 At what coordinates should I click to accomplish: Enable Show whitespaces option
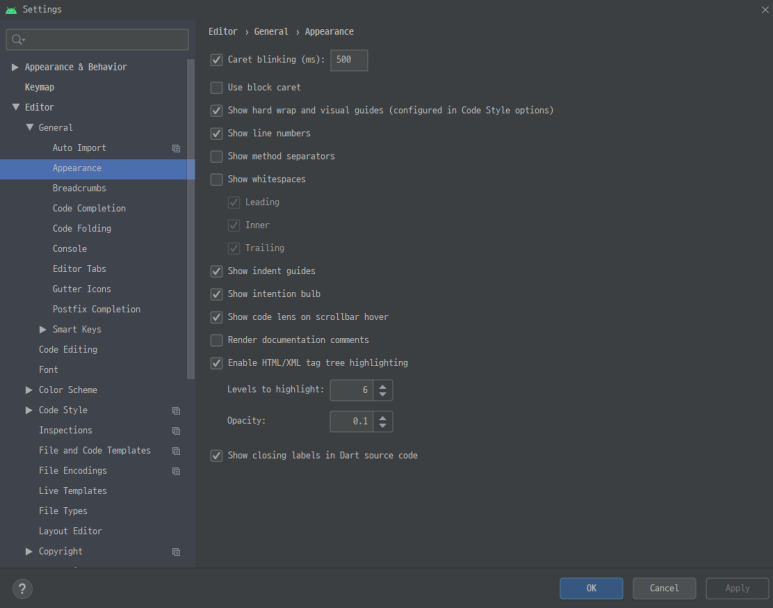tap(216, 179)
